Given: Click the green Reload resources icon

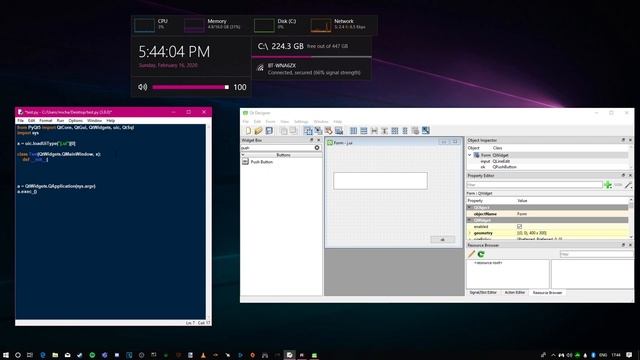Looking at the screenshot, I should pos(481,254).
